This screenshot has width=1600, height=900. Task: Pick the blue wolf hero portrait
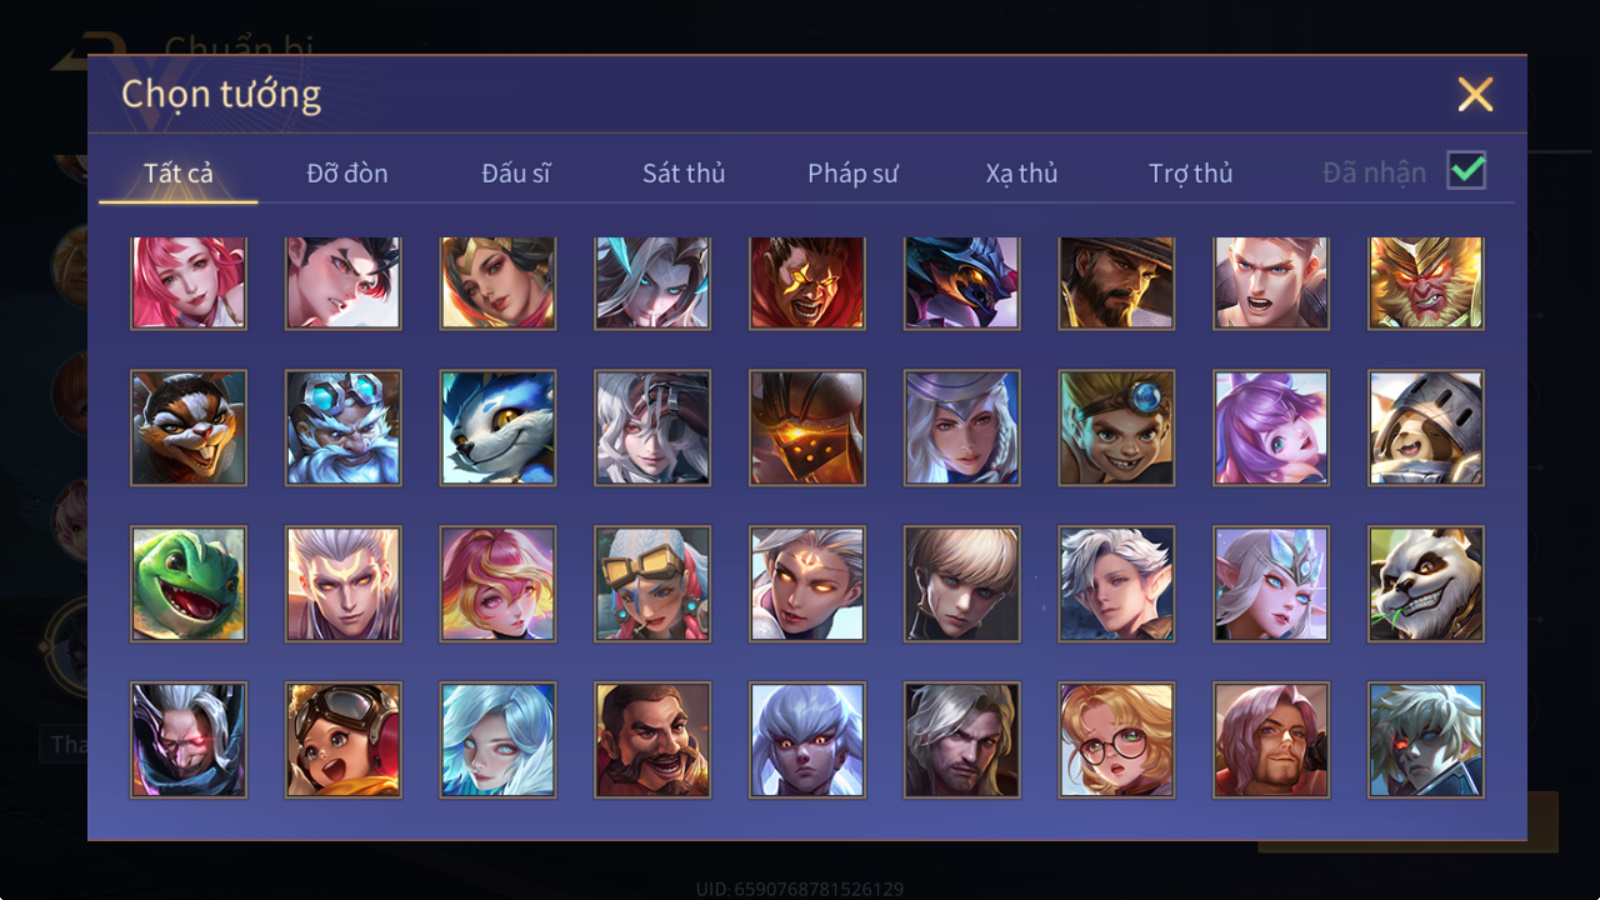tap(498, 428)
